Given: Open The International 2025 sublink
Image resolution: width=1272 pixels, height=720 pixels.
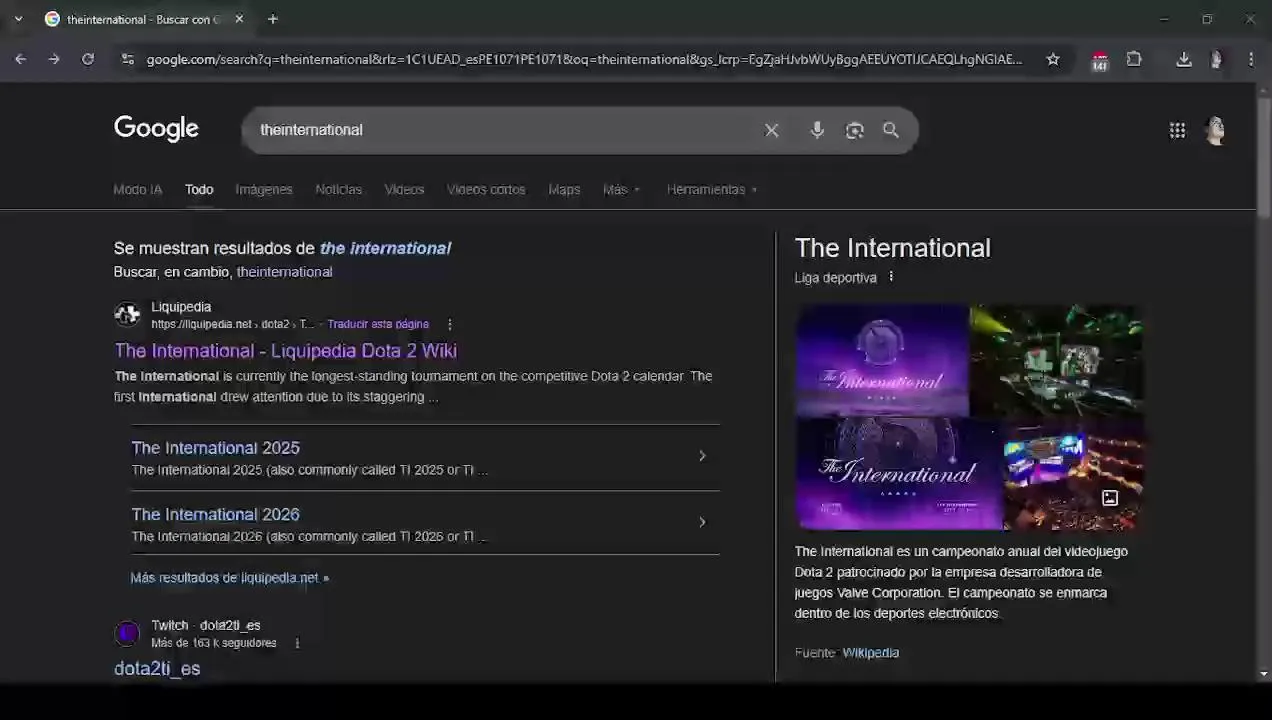Looking at the screenshot, I should [x=216, y=448].
